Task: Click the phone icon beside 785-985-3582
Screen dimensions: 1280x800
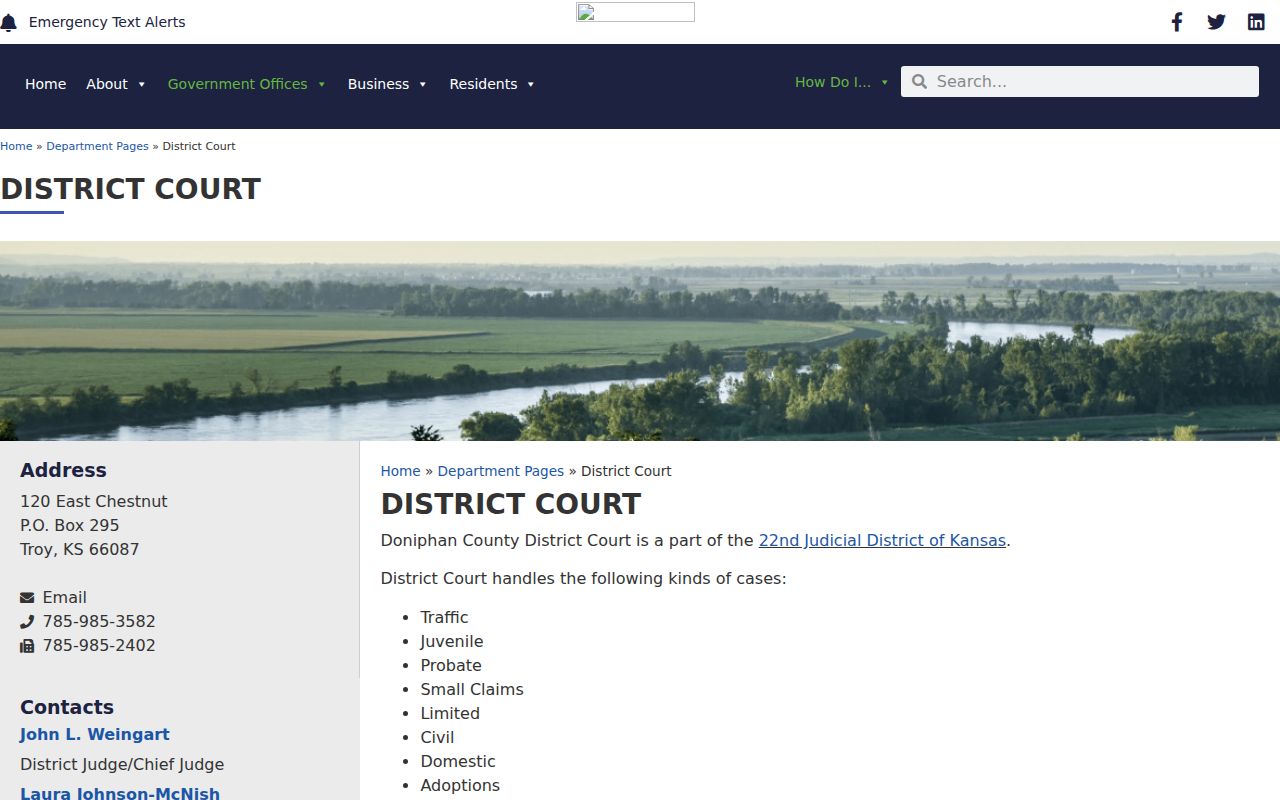Action: tap(27, 622)
